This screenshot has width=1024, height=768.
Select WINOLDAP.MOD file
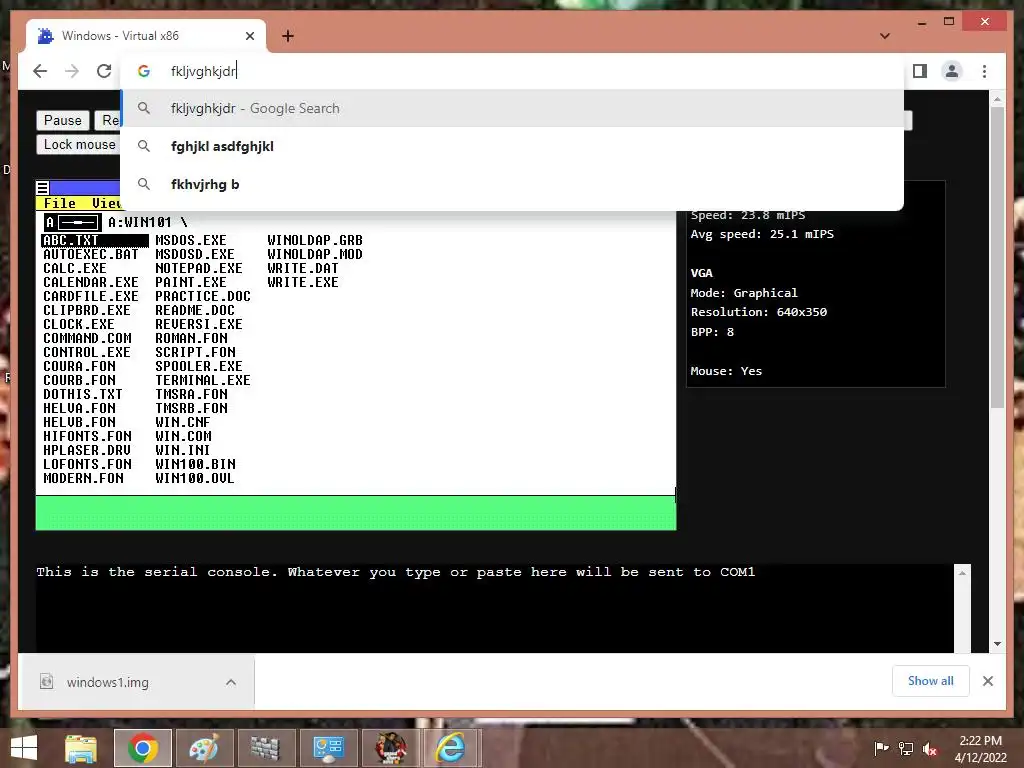pos(315,254)
